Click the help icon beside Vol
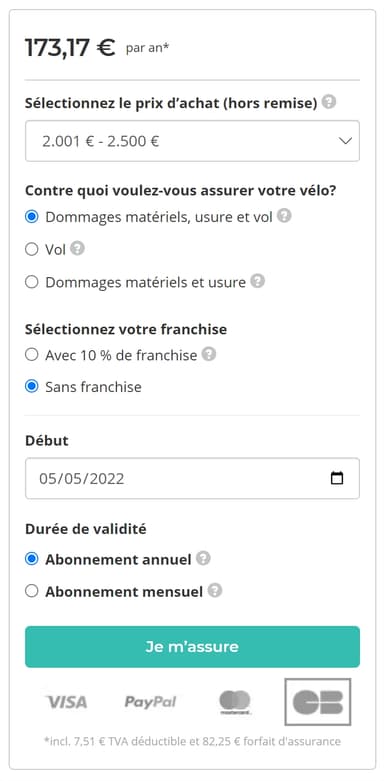Screen dimensions: 384x781 point(77,248)
